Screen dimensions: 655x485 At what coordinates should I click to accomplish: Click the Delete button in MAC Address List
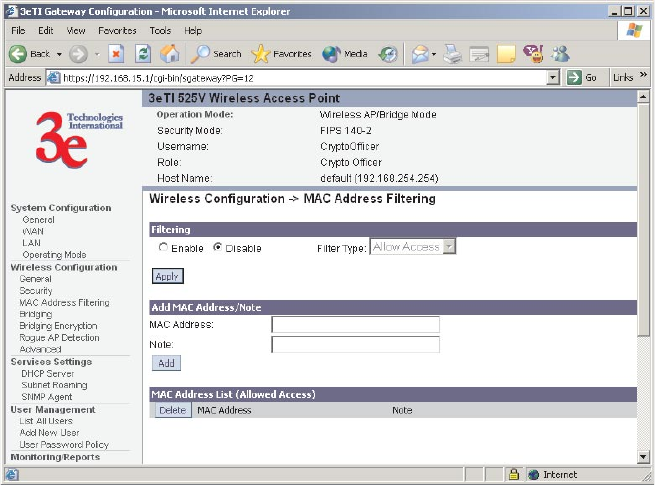click(x=173, y=410)
